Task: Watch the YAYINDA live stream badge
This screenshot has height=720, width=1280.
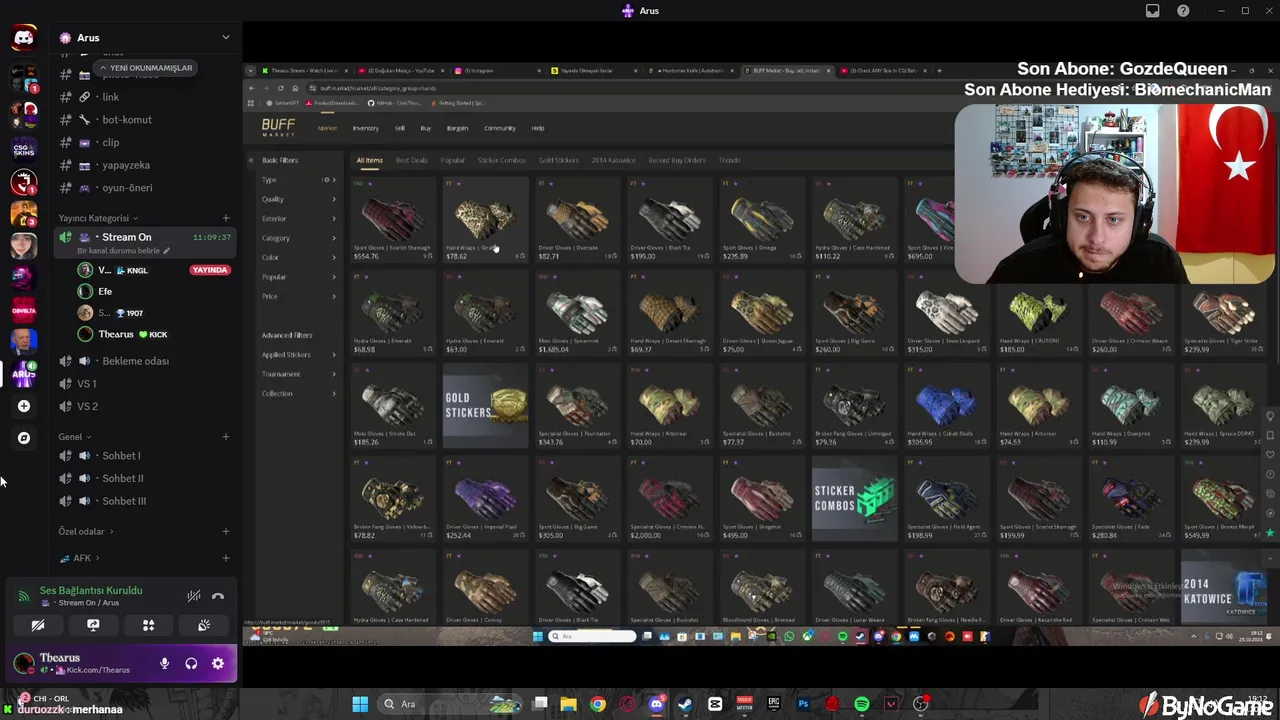Action: [x=210, y=270]
